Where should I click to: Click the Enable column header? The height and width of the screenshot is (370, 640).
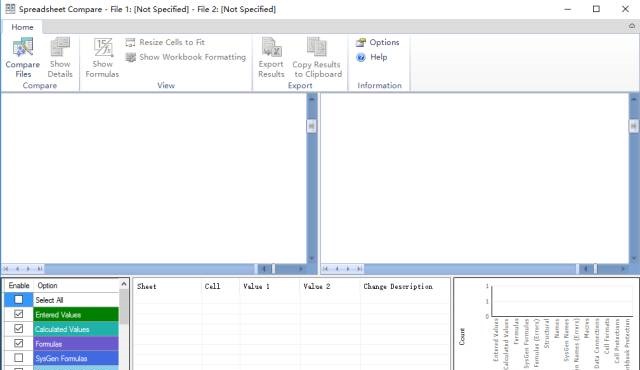[x=19, y=286]
